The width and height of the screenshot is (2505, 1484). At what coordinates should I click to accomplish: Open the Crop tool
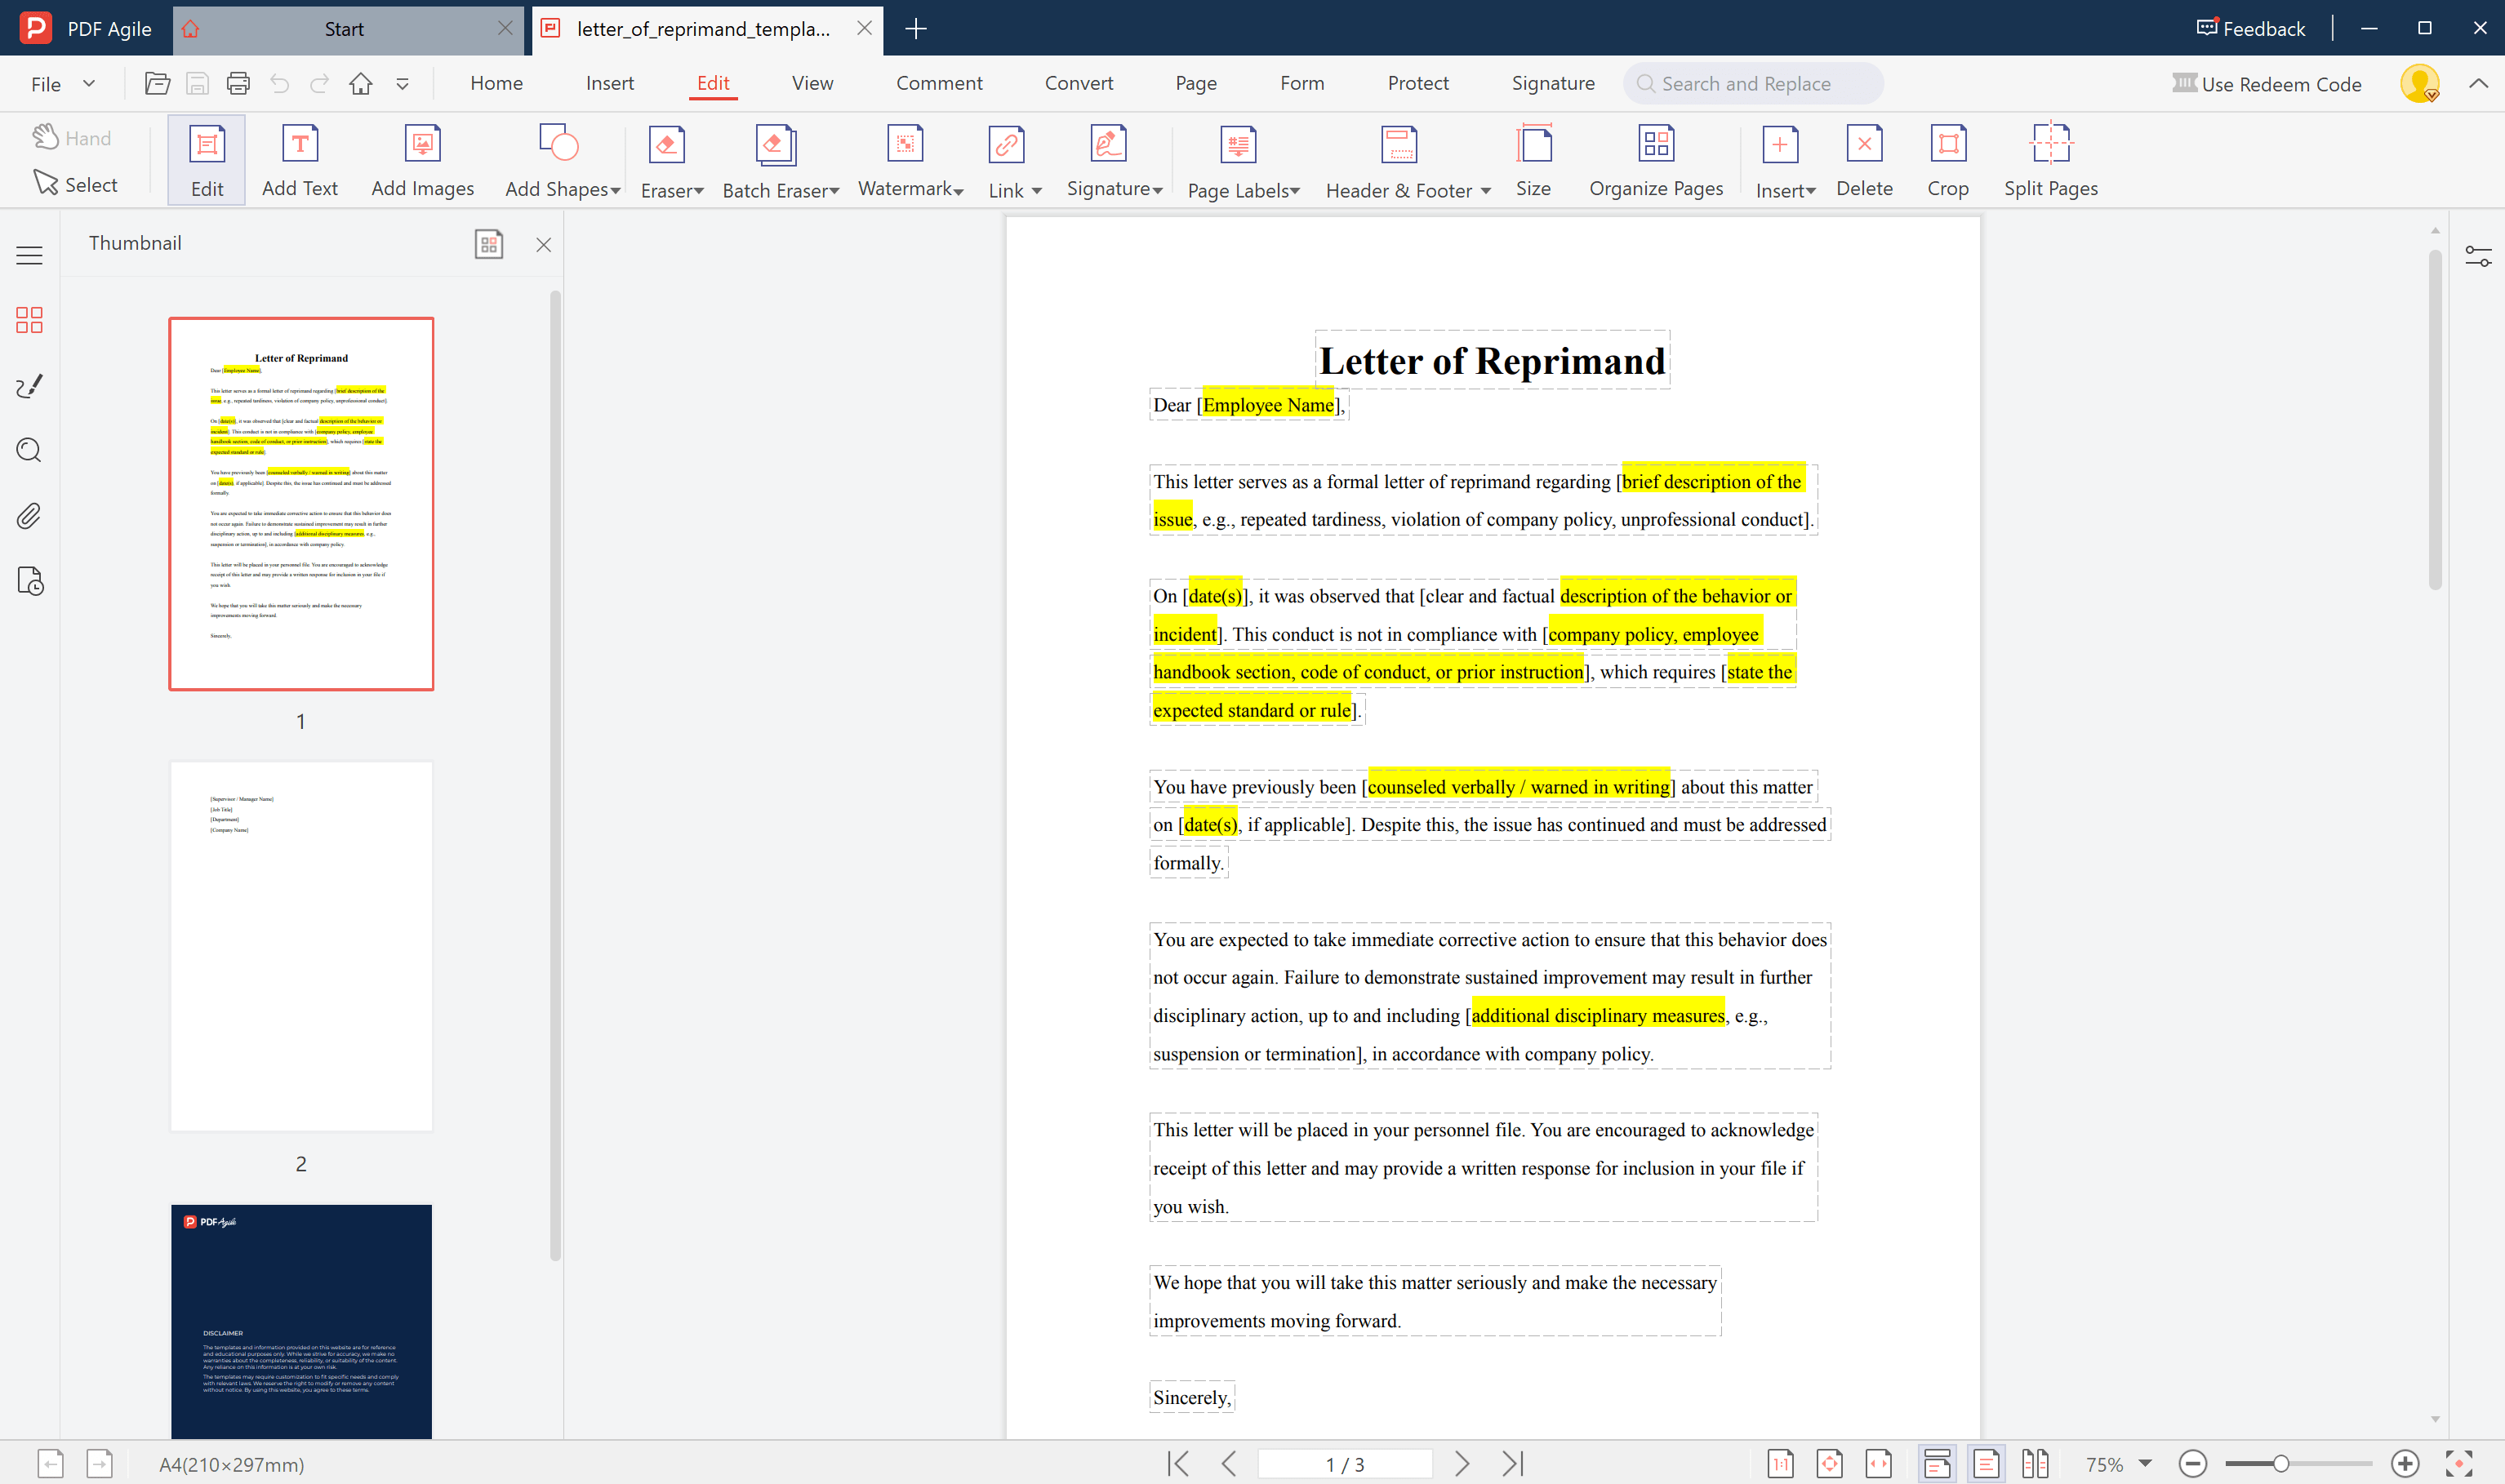pyautogui.click(x=1946, y=160)
